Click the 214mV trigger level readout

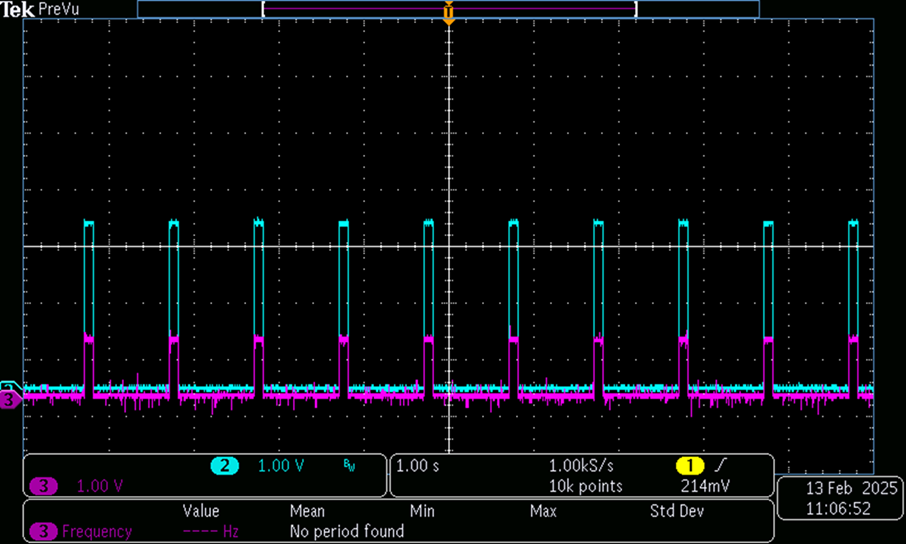click(701, 486)
